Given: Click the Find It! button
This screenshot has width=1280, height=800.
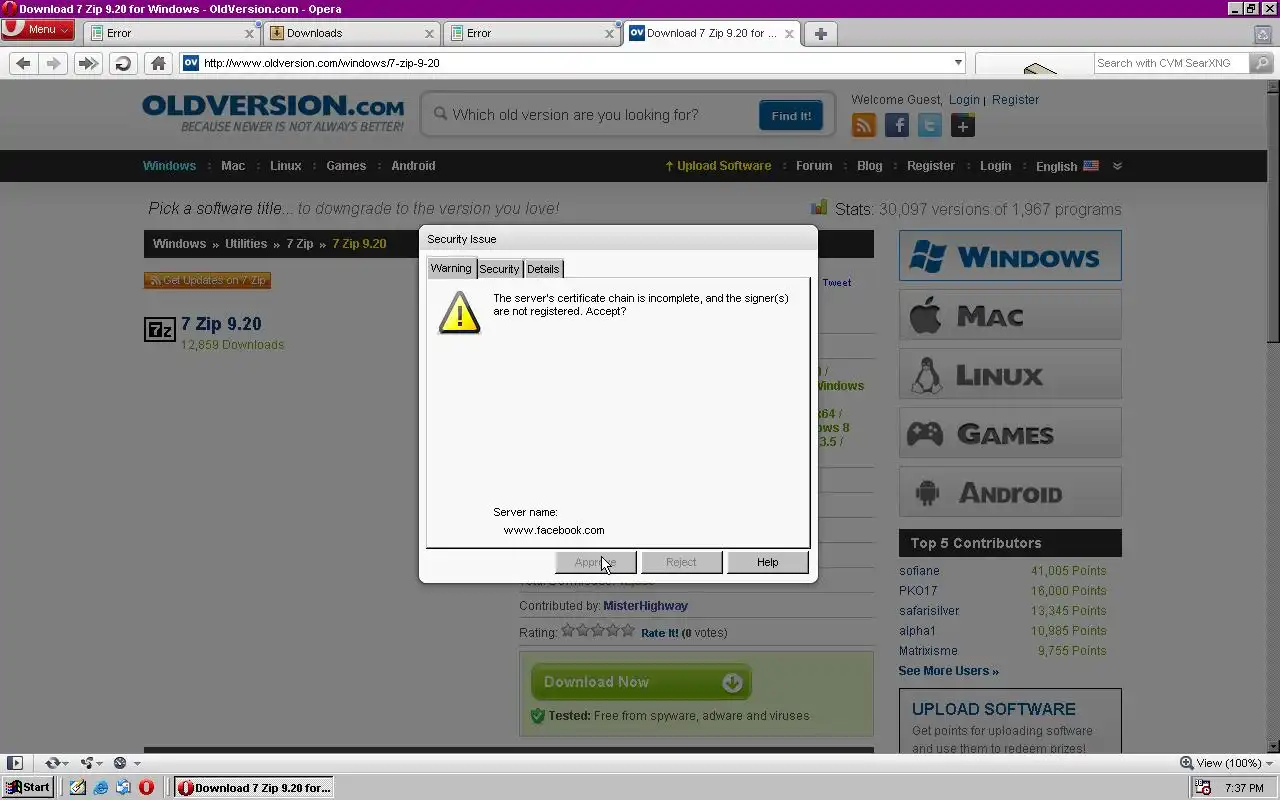Looking at the screenshot, I should (x=791, y=115).
